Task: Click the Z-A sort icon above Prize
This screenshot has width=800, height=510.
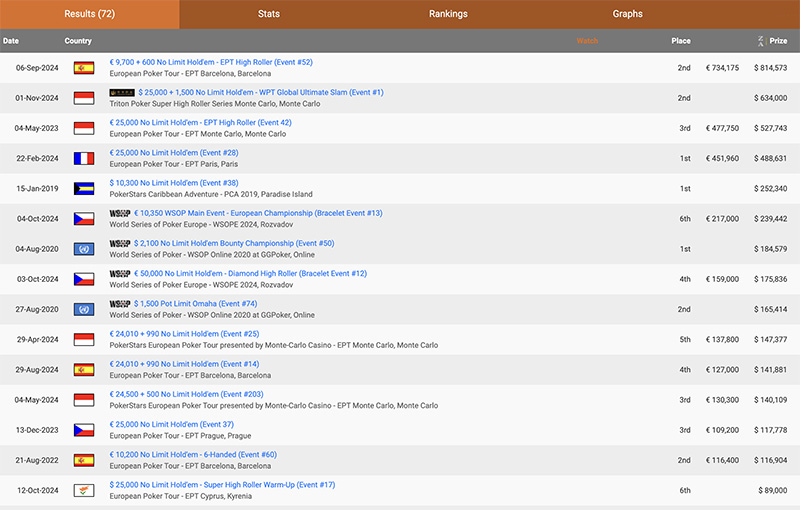Action: pos(761,41)
